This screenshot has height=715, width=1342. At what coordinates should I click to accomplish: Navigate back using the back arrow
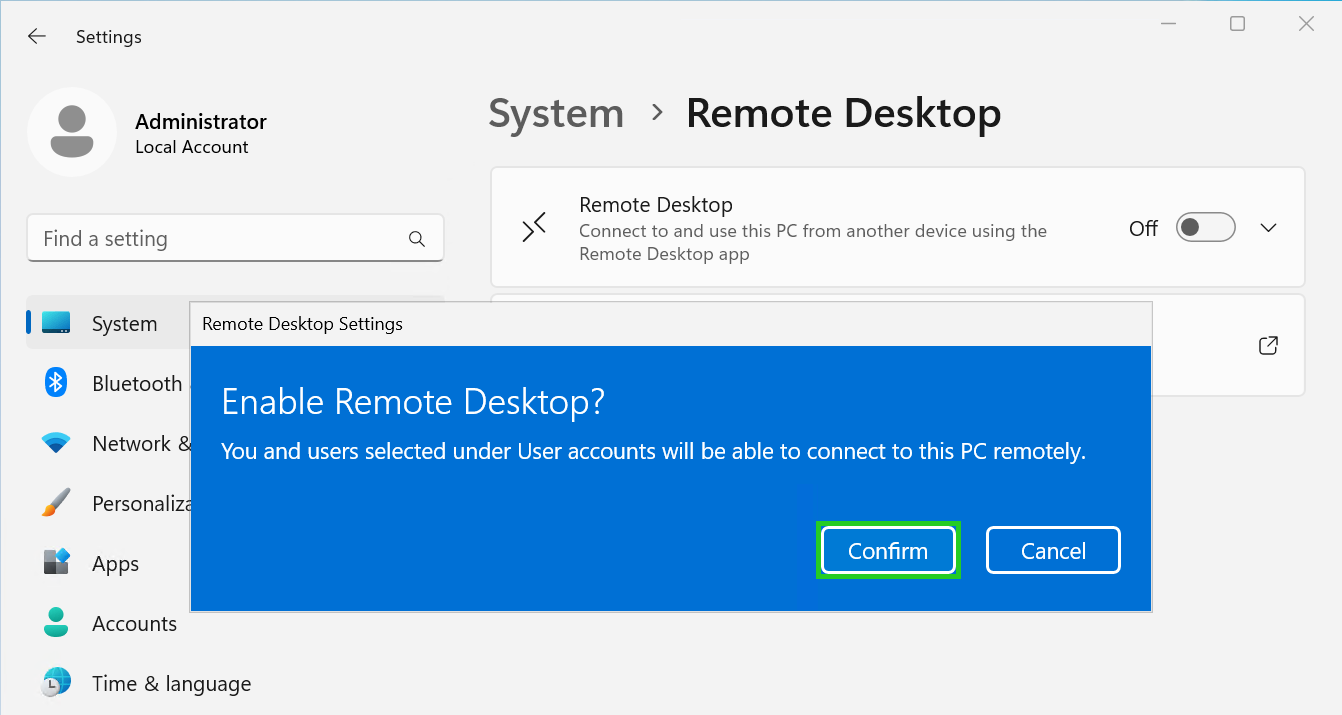pyautogui.click(x=36, y=36)
